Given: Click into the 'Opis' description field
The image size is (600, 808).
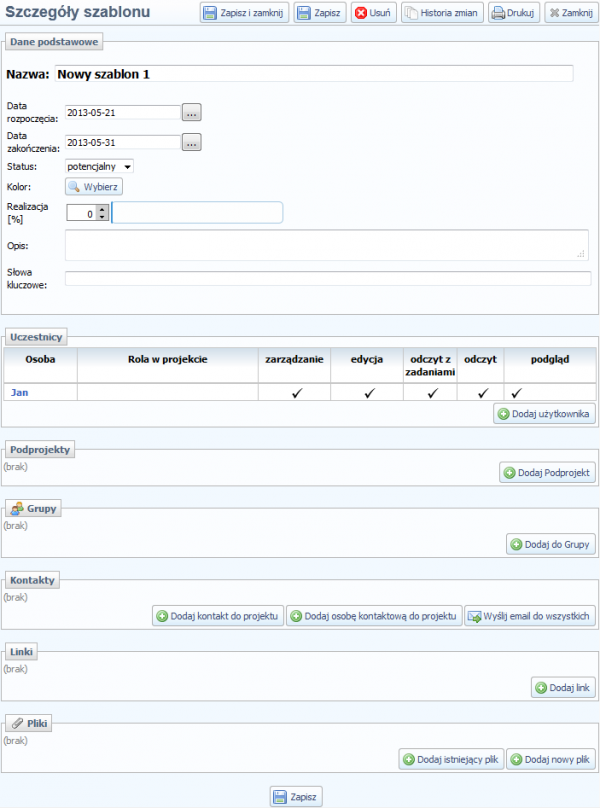Looking at the screenshot, I should [x=326, y=245].
